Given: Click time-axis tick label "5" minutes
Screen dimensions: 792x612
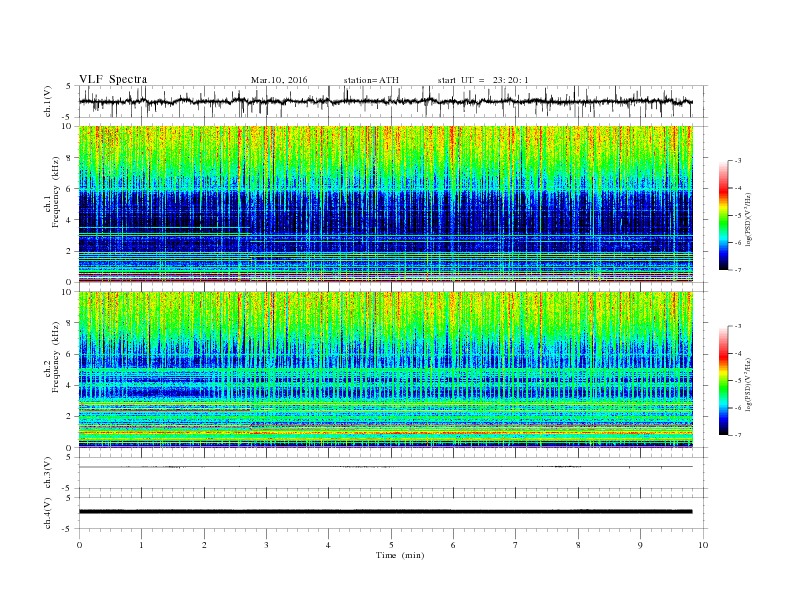Looking at the screenshot, I should tap(391, 545).
